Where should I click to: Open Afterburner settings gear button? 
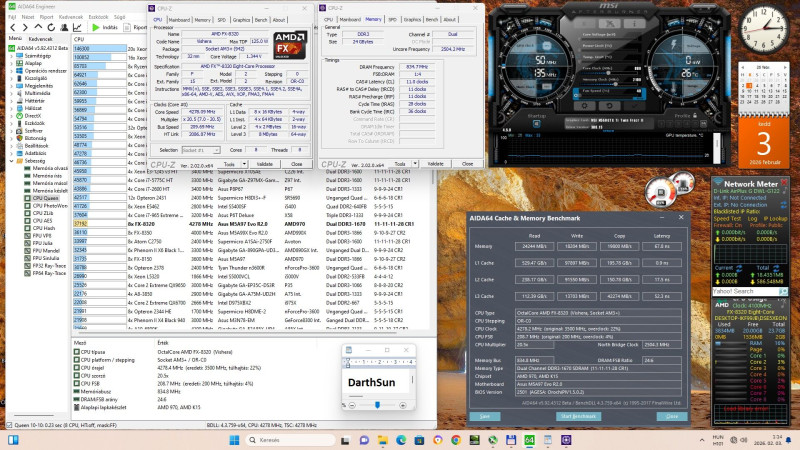(x=585, y=106)
